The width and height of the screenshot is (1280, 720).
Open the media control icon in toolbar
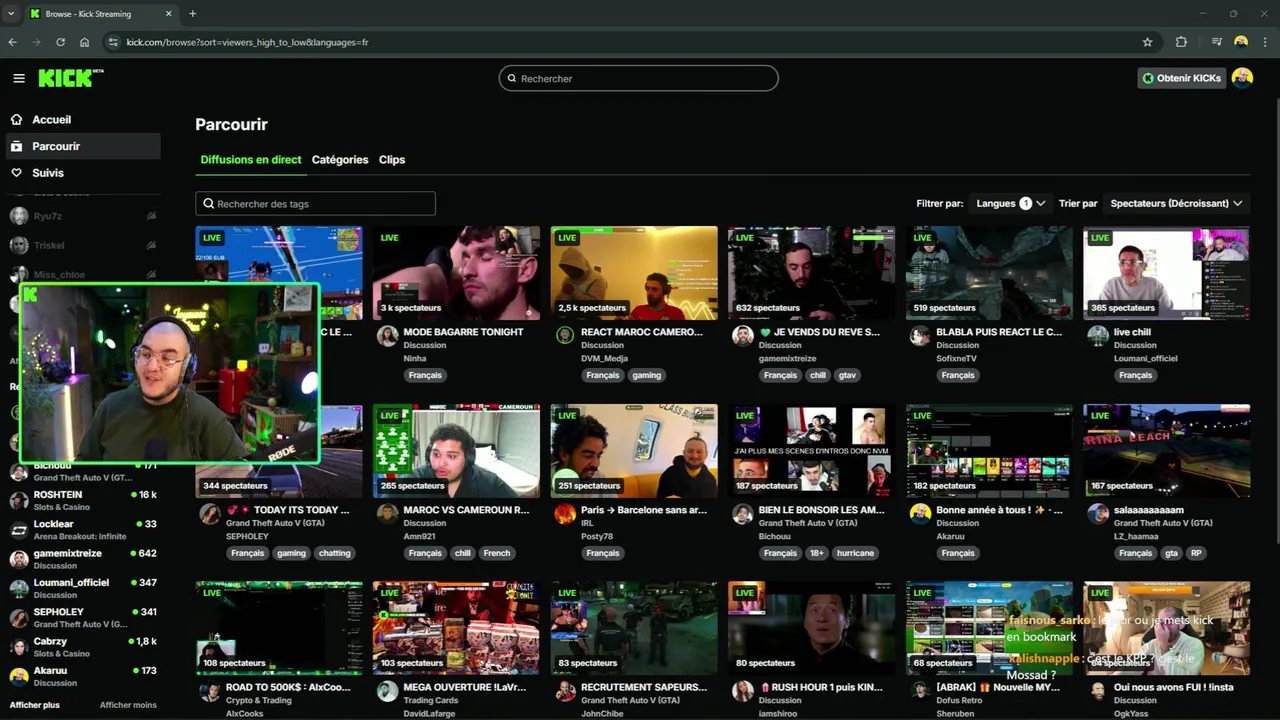coord(1216,42)
